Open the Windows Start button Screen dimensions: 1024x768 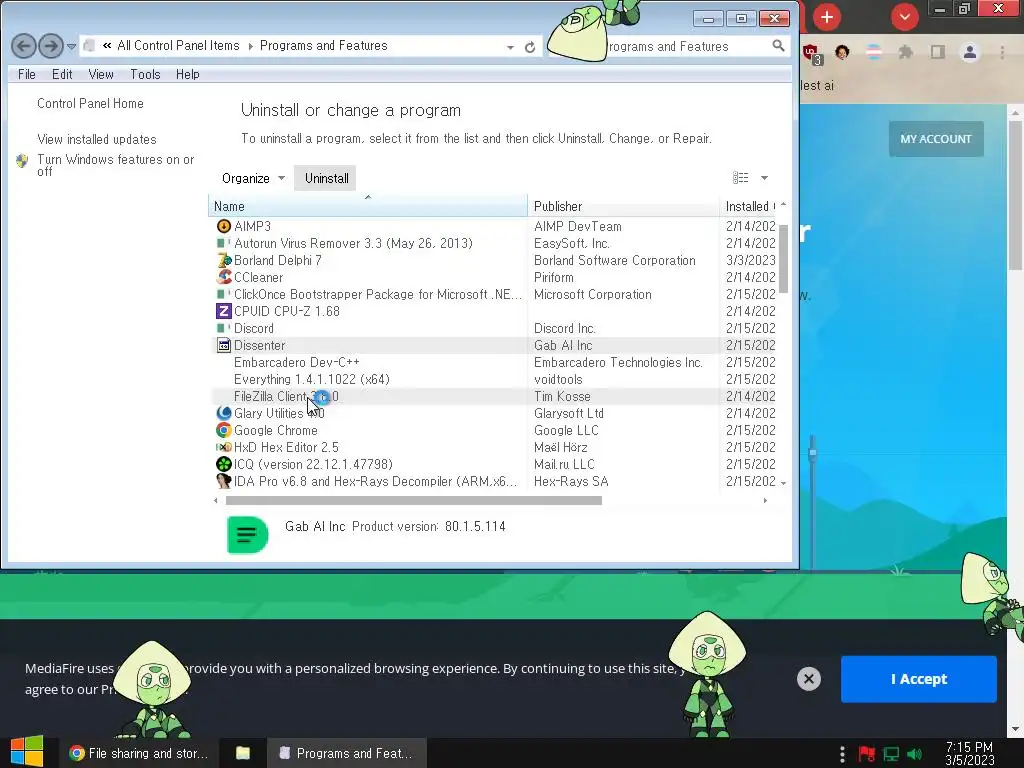[x=27, y=752]
